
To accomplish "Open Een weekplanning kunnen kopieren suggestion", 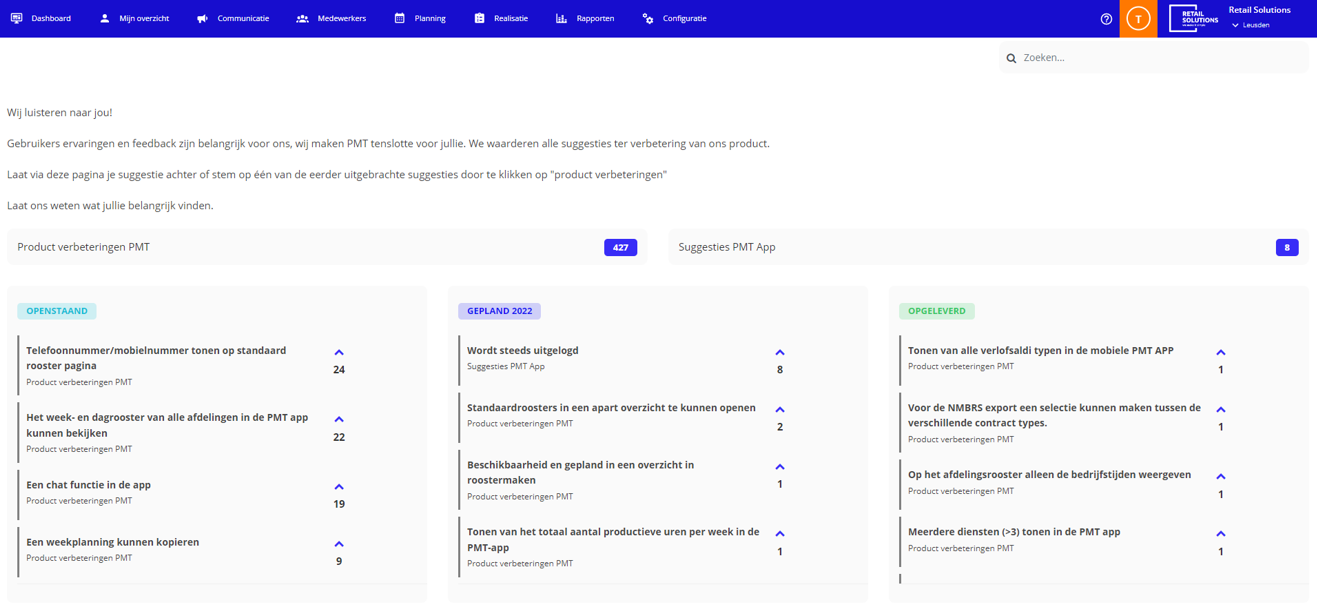I will click(x=112, y=542).
